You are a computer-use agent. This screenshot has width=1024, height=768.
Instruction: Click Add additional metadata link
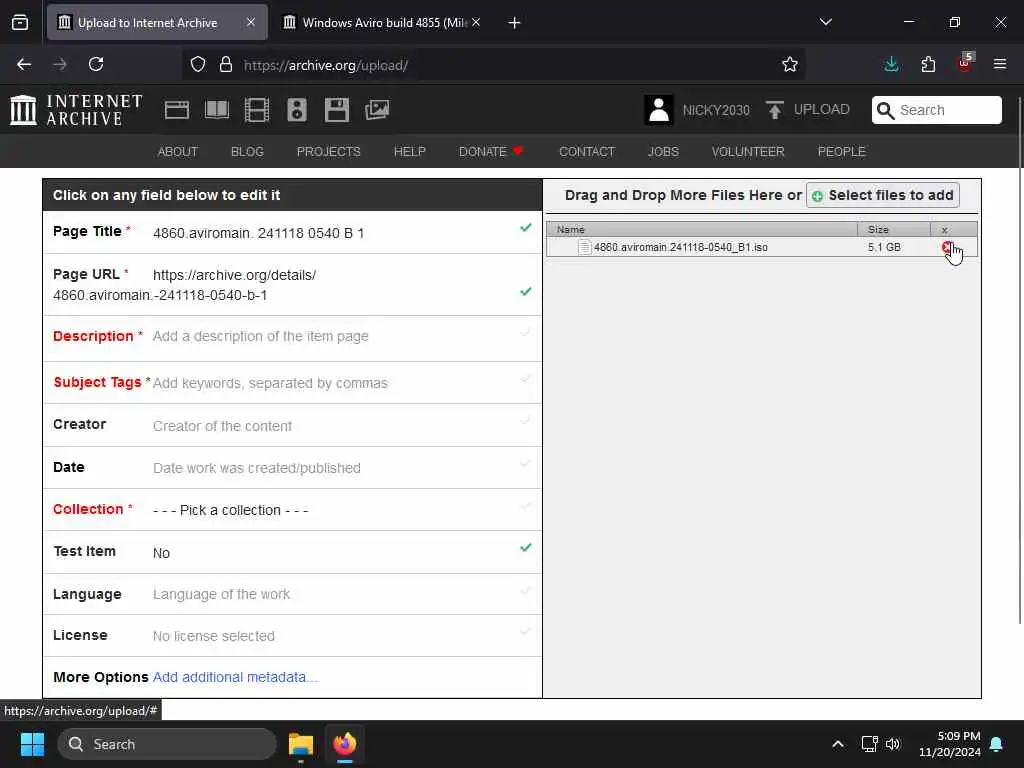pyautogui.click(x=235, y=677)
